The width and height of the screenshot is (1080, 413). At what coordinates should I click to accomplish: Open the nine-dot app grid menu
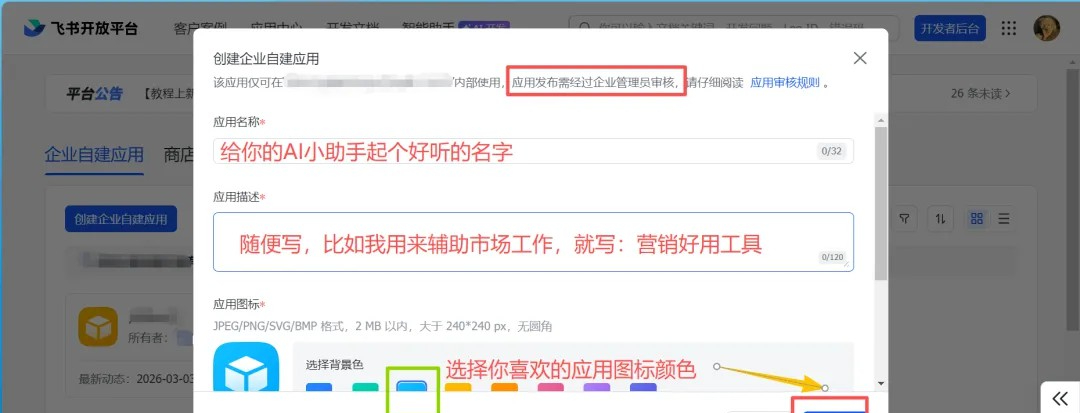point(1008,28)
